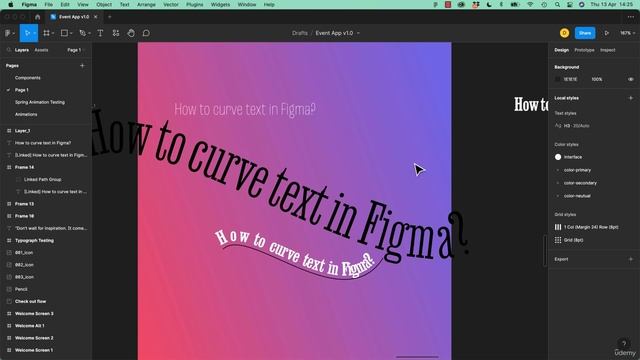Select the Text tool

pos(100,33)
